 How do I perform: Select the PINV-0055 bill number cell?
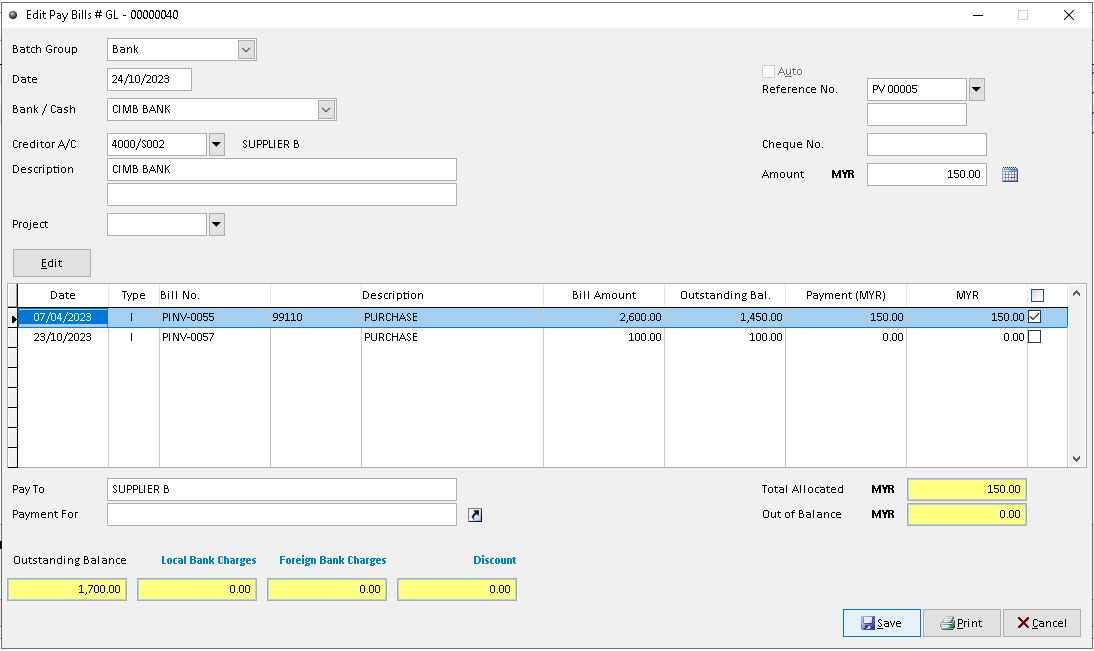pyautogui.click(x=215, y=317)
